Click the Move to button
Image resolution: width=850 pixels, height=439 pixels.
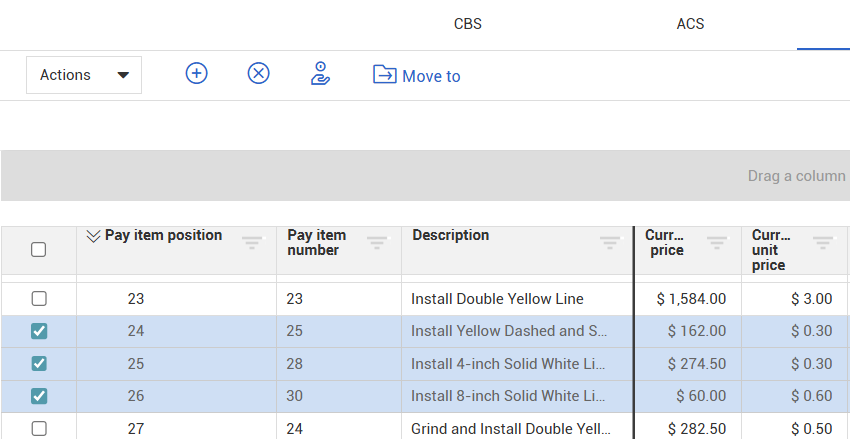pyautogui.click(x=417, y=76)
